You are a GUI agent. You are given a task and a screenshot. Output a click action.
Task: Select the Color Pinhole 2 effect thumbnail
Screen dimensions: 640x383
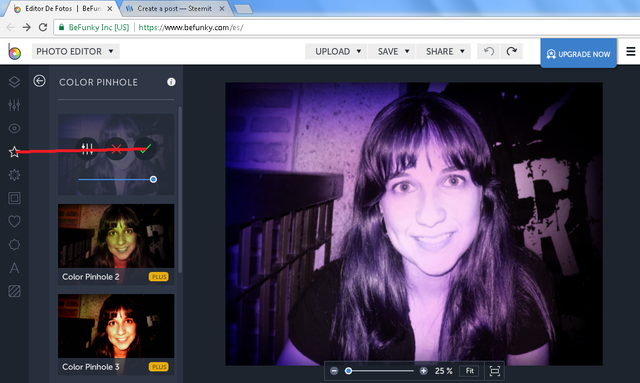pyautogui.click(x=116, y=244)
